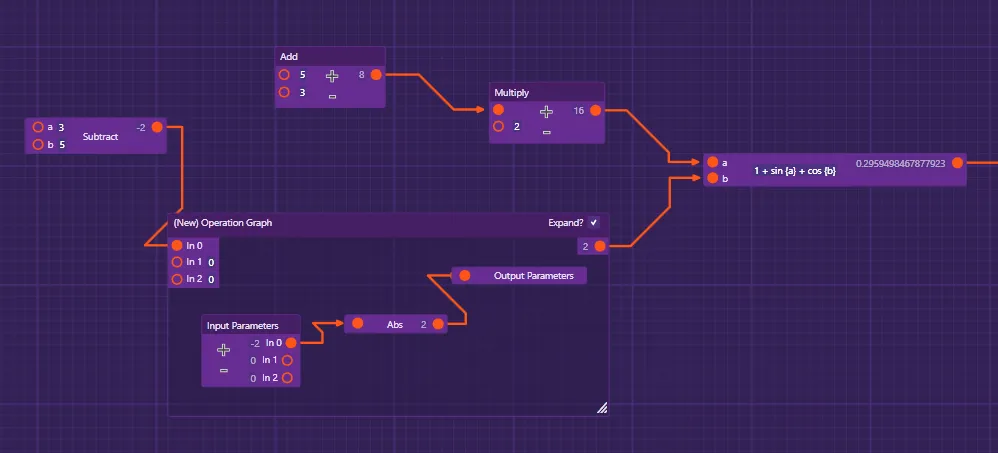Click Input Parameters In 2 output port
Image resolution: width=998 pixels, height=453 pixels.
point(287,378)
